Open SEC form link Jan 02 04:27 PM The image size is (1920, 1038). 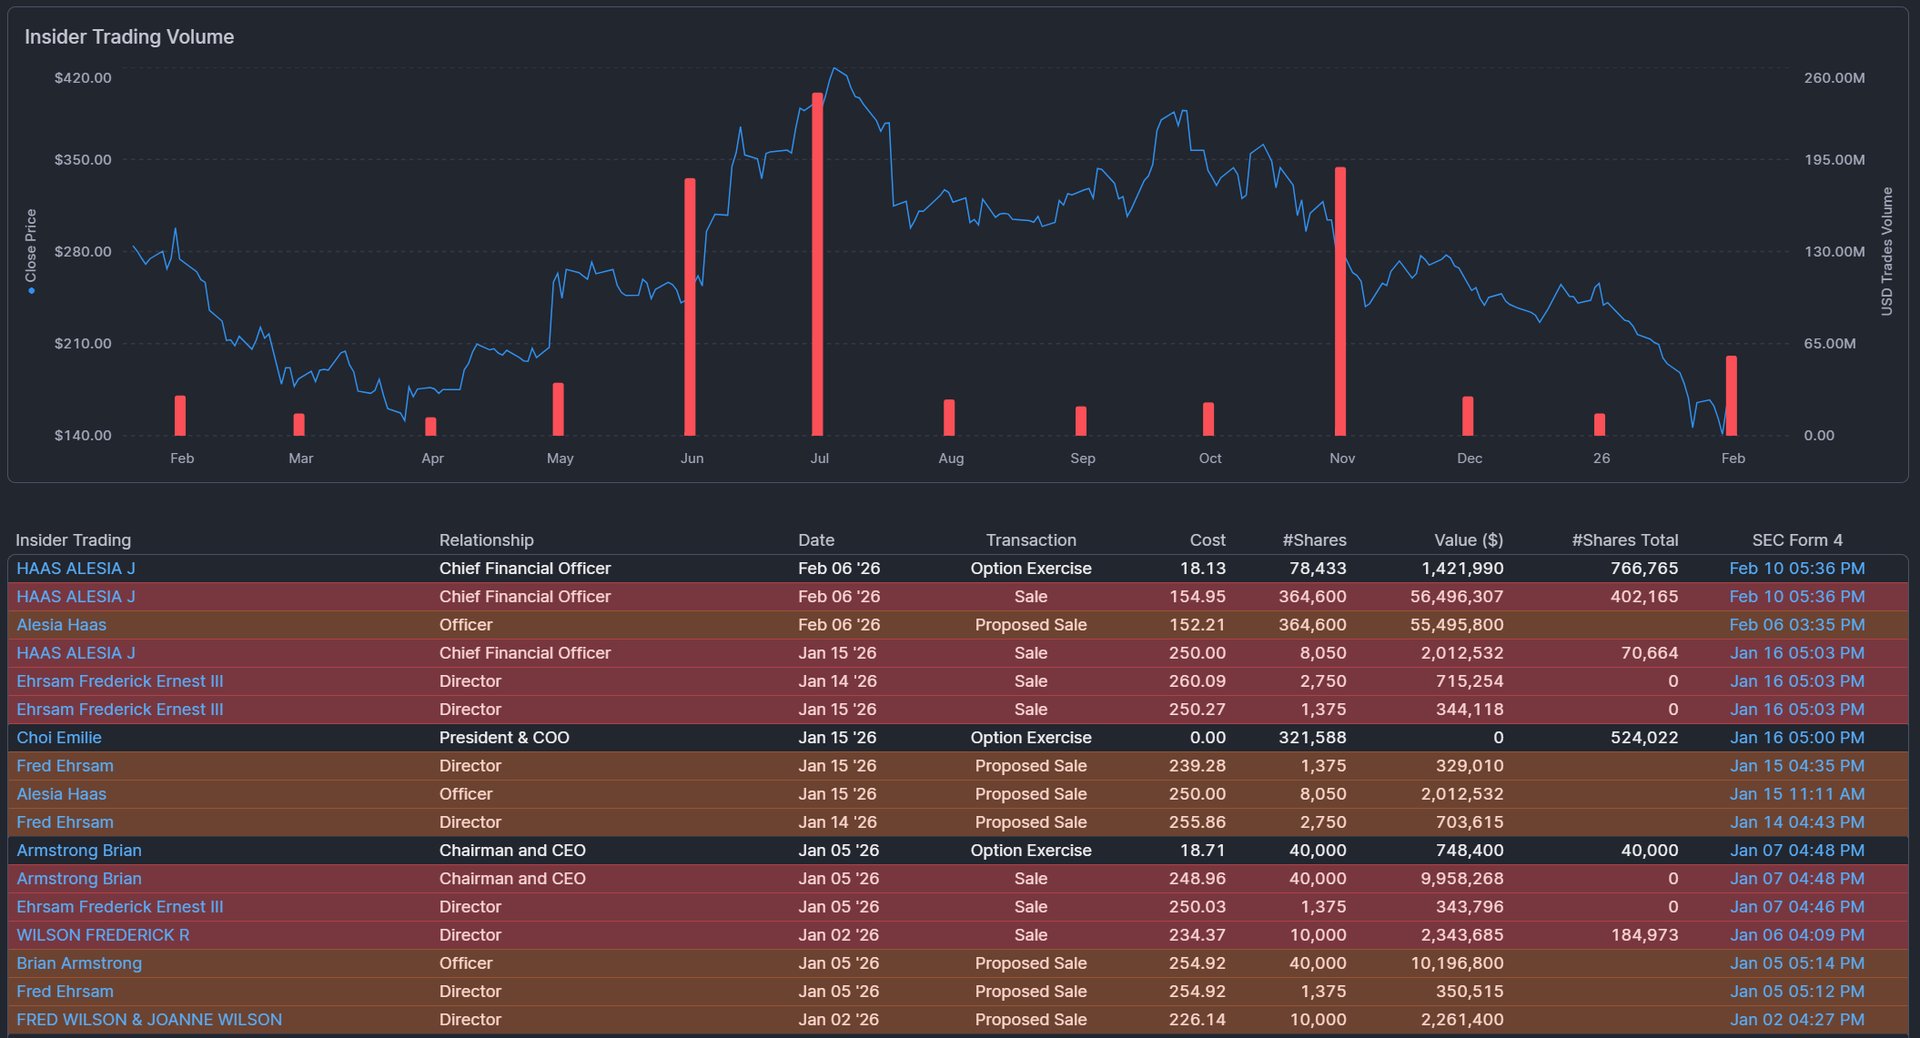pyautogui.click(x=1797, y=1019)
